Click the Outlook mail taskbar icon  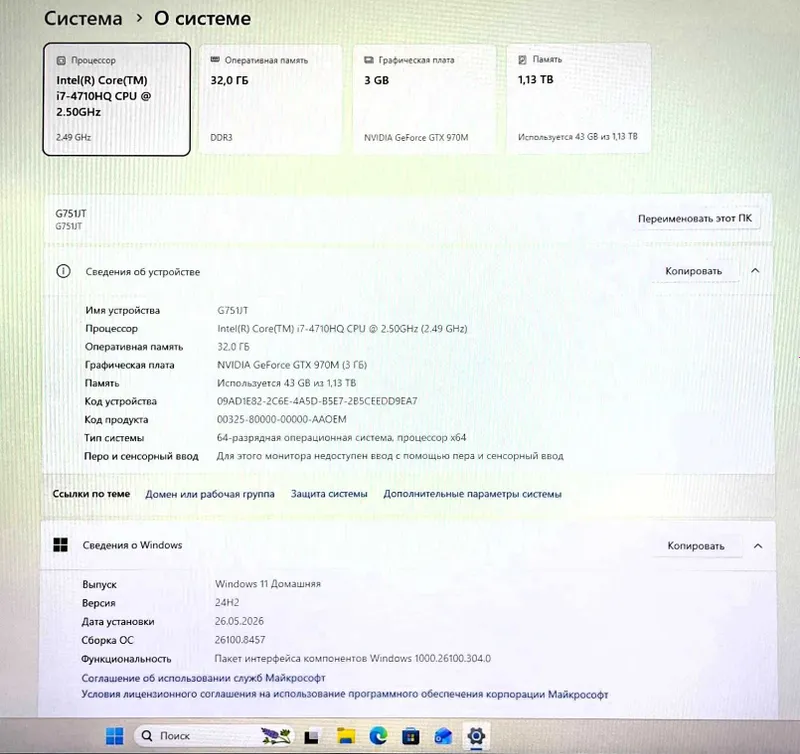click(x=443, y=736)
